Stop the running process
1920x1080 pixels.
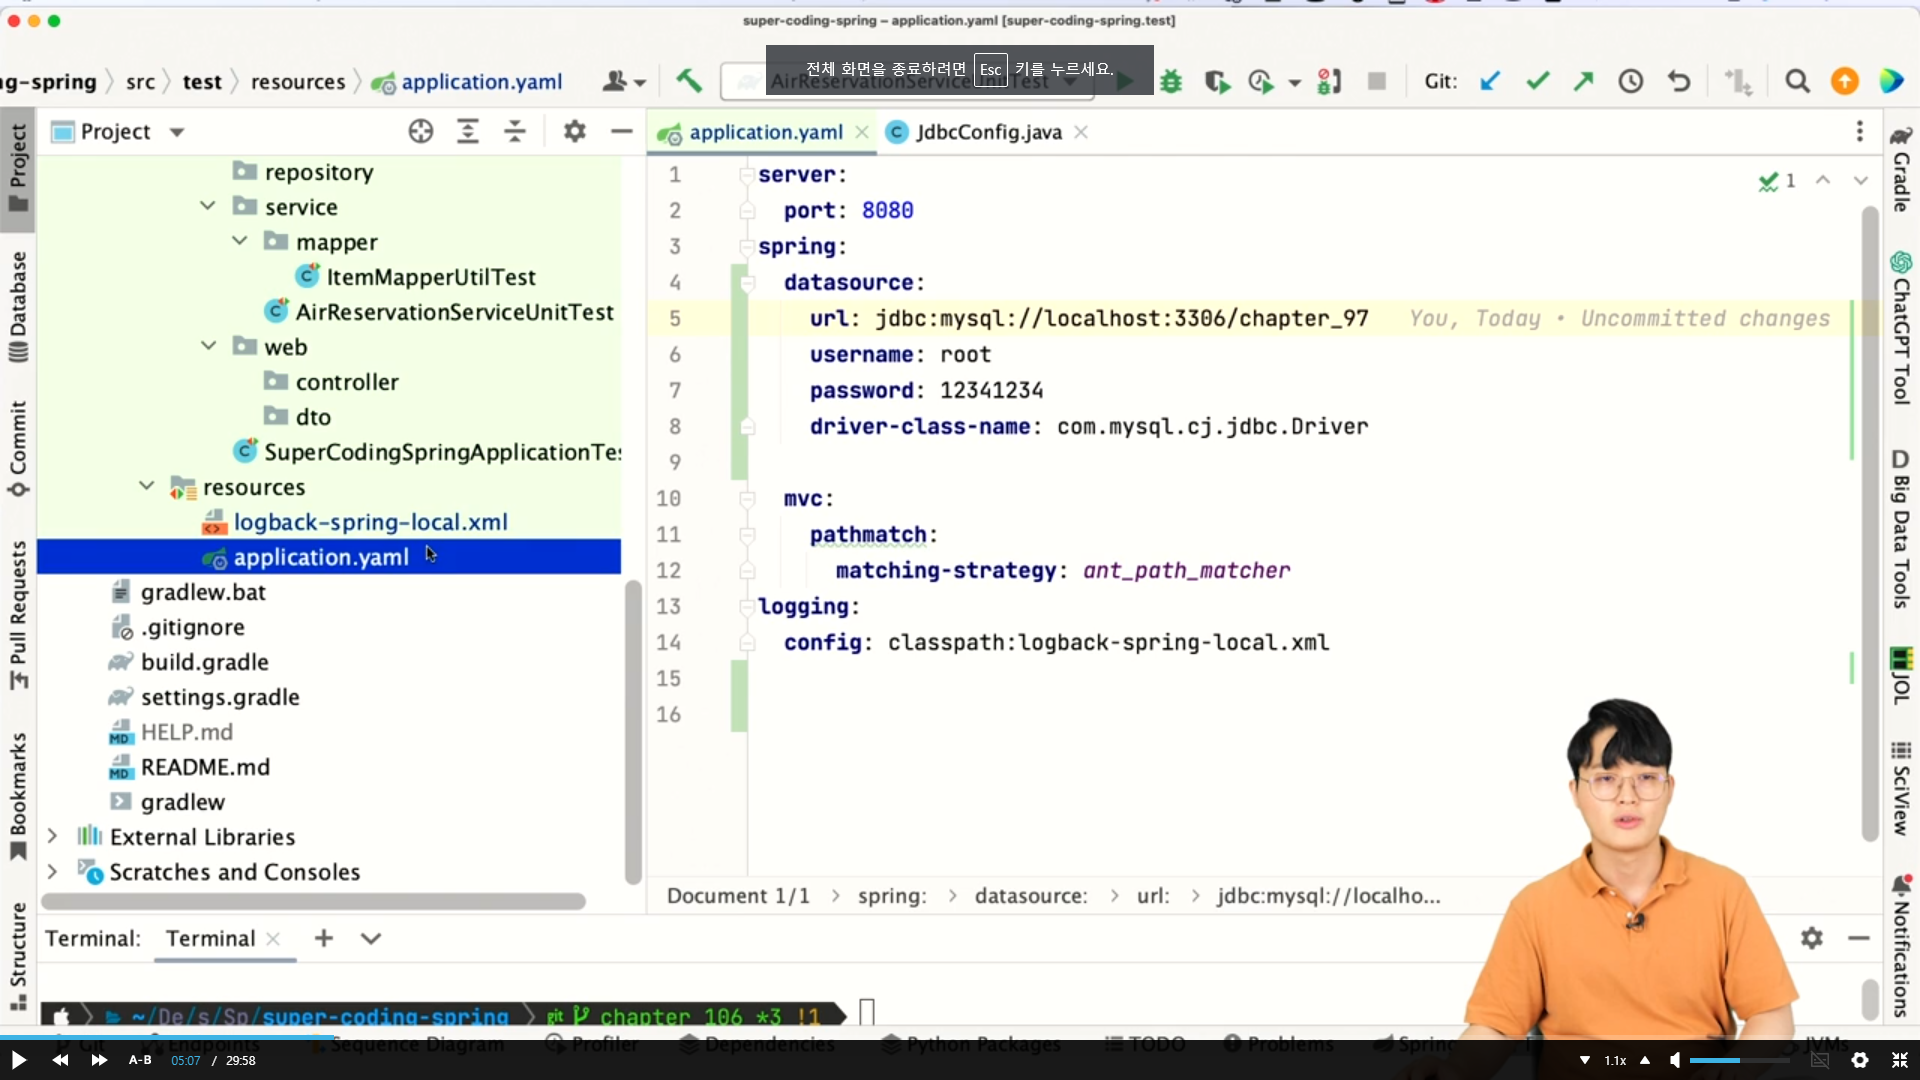point(1377,81)
